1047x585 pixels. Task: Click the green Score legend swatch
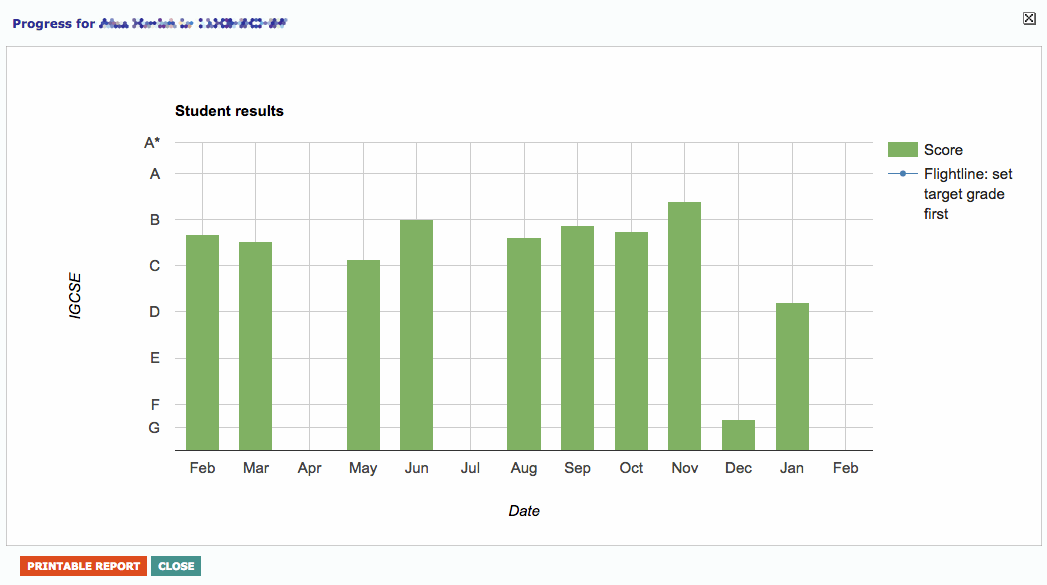click(902, 150)
